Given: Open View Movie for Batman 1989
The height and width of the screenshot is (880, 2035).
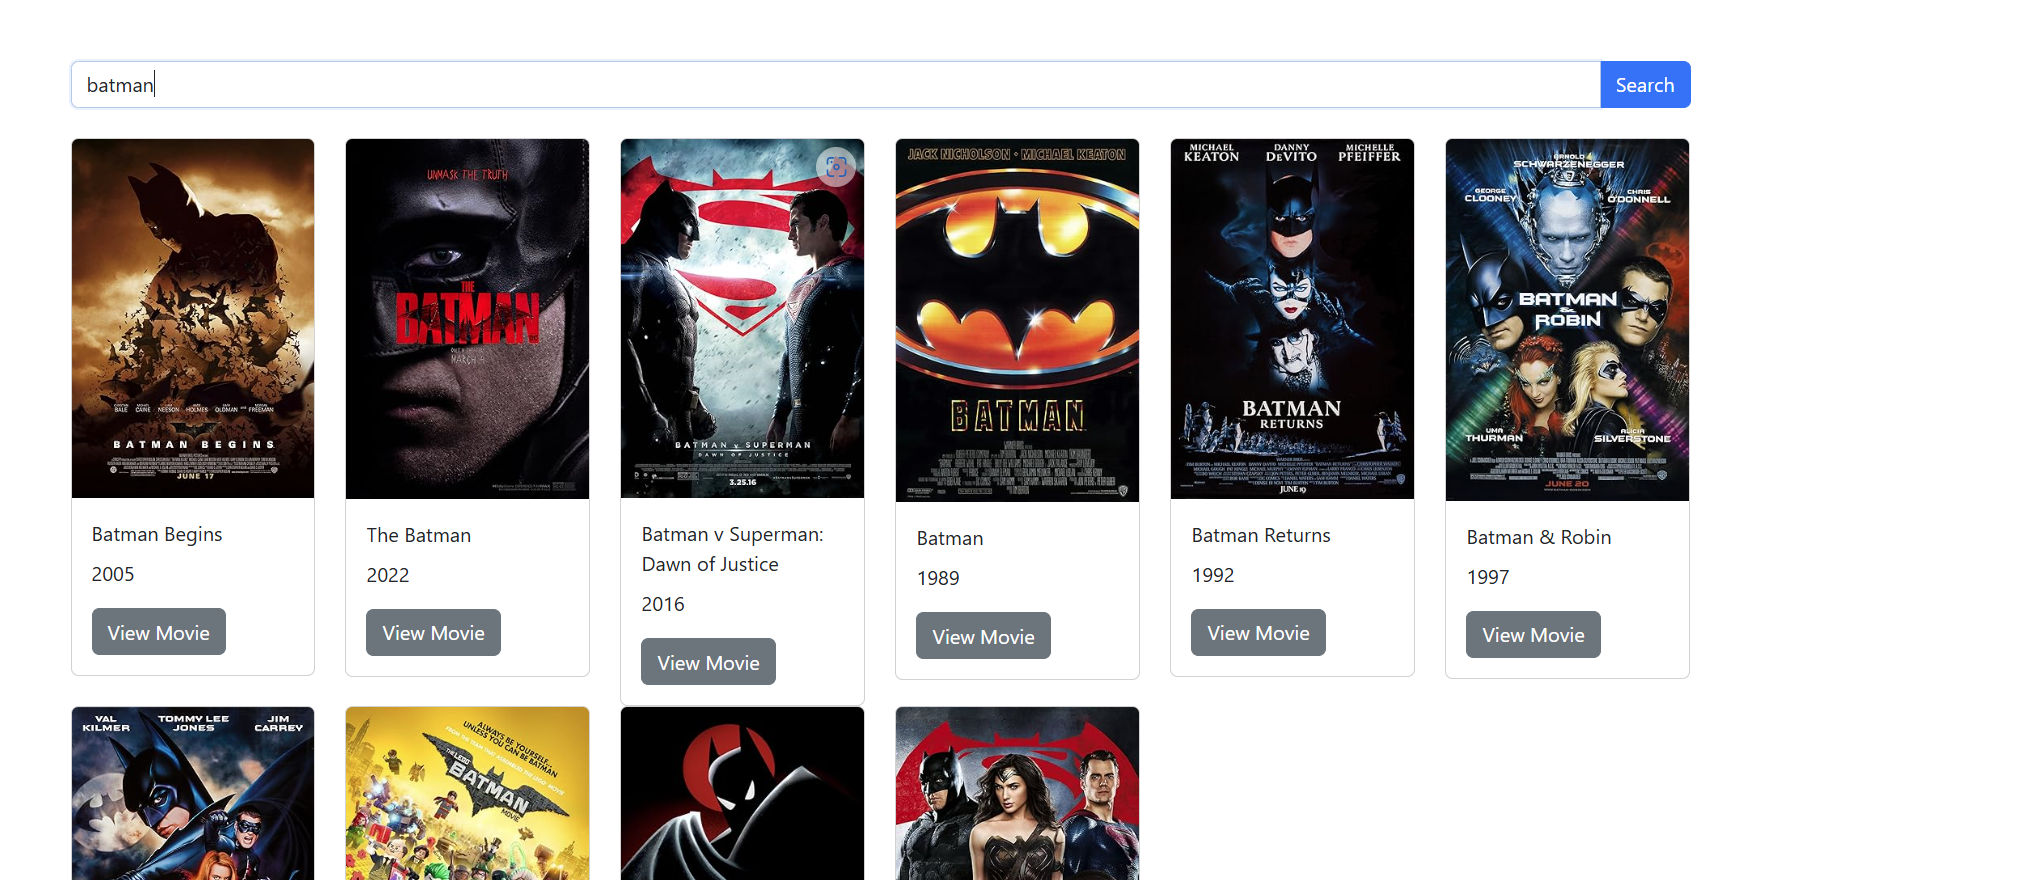Looking at the screenshot, I should 983,636.
